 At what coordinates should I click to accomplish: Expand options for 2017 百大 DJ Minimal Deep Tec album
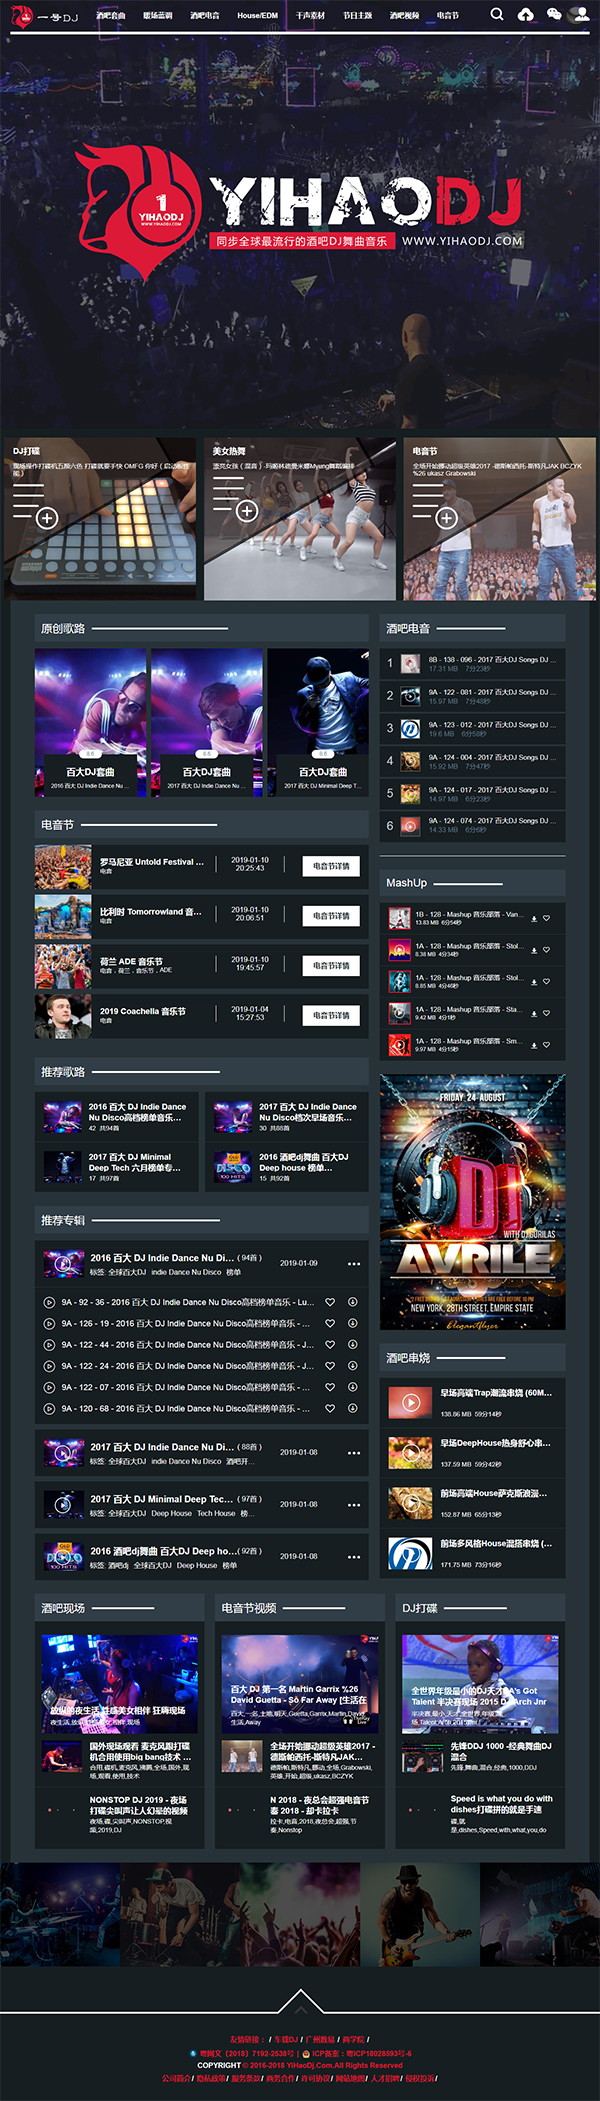click(354, 1505)
